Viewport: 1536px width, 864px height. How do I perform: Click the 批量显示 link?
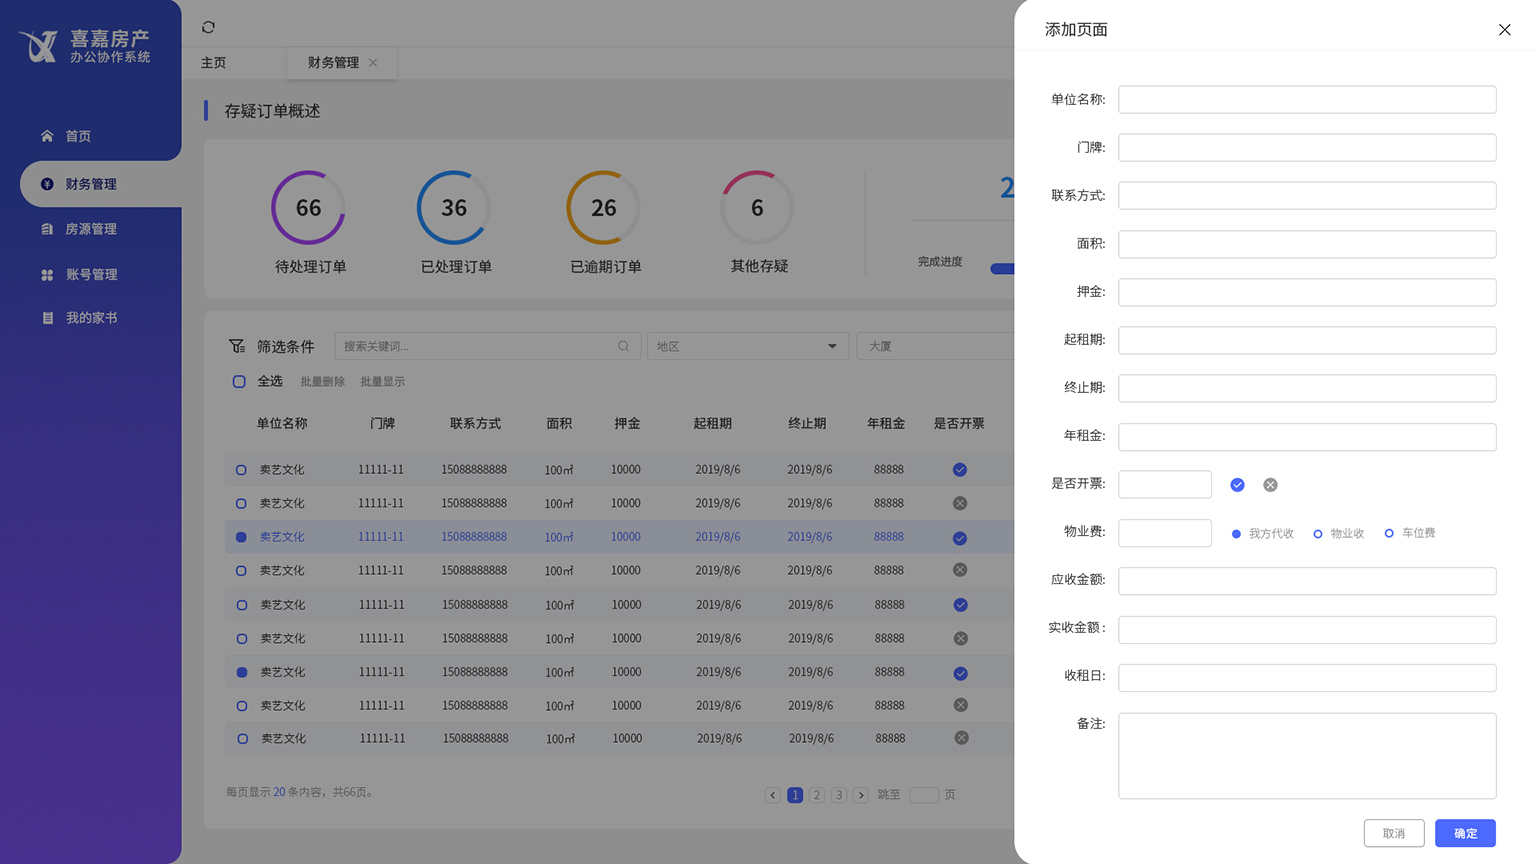click(x=382, y=382)
